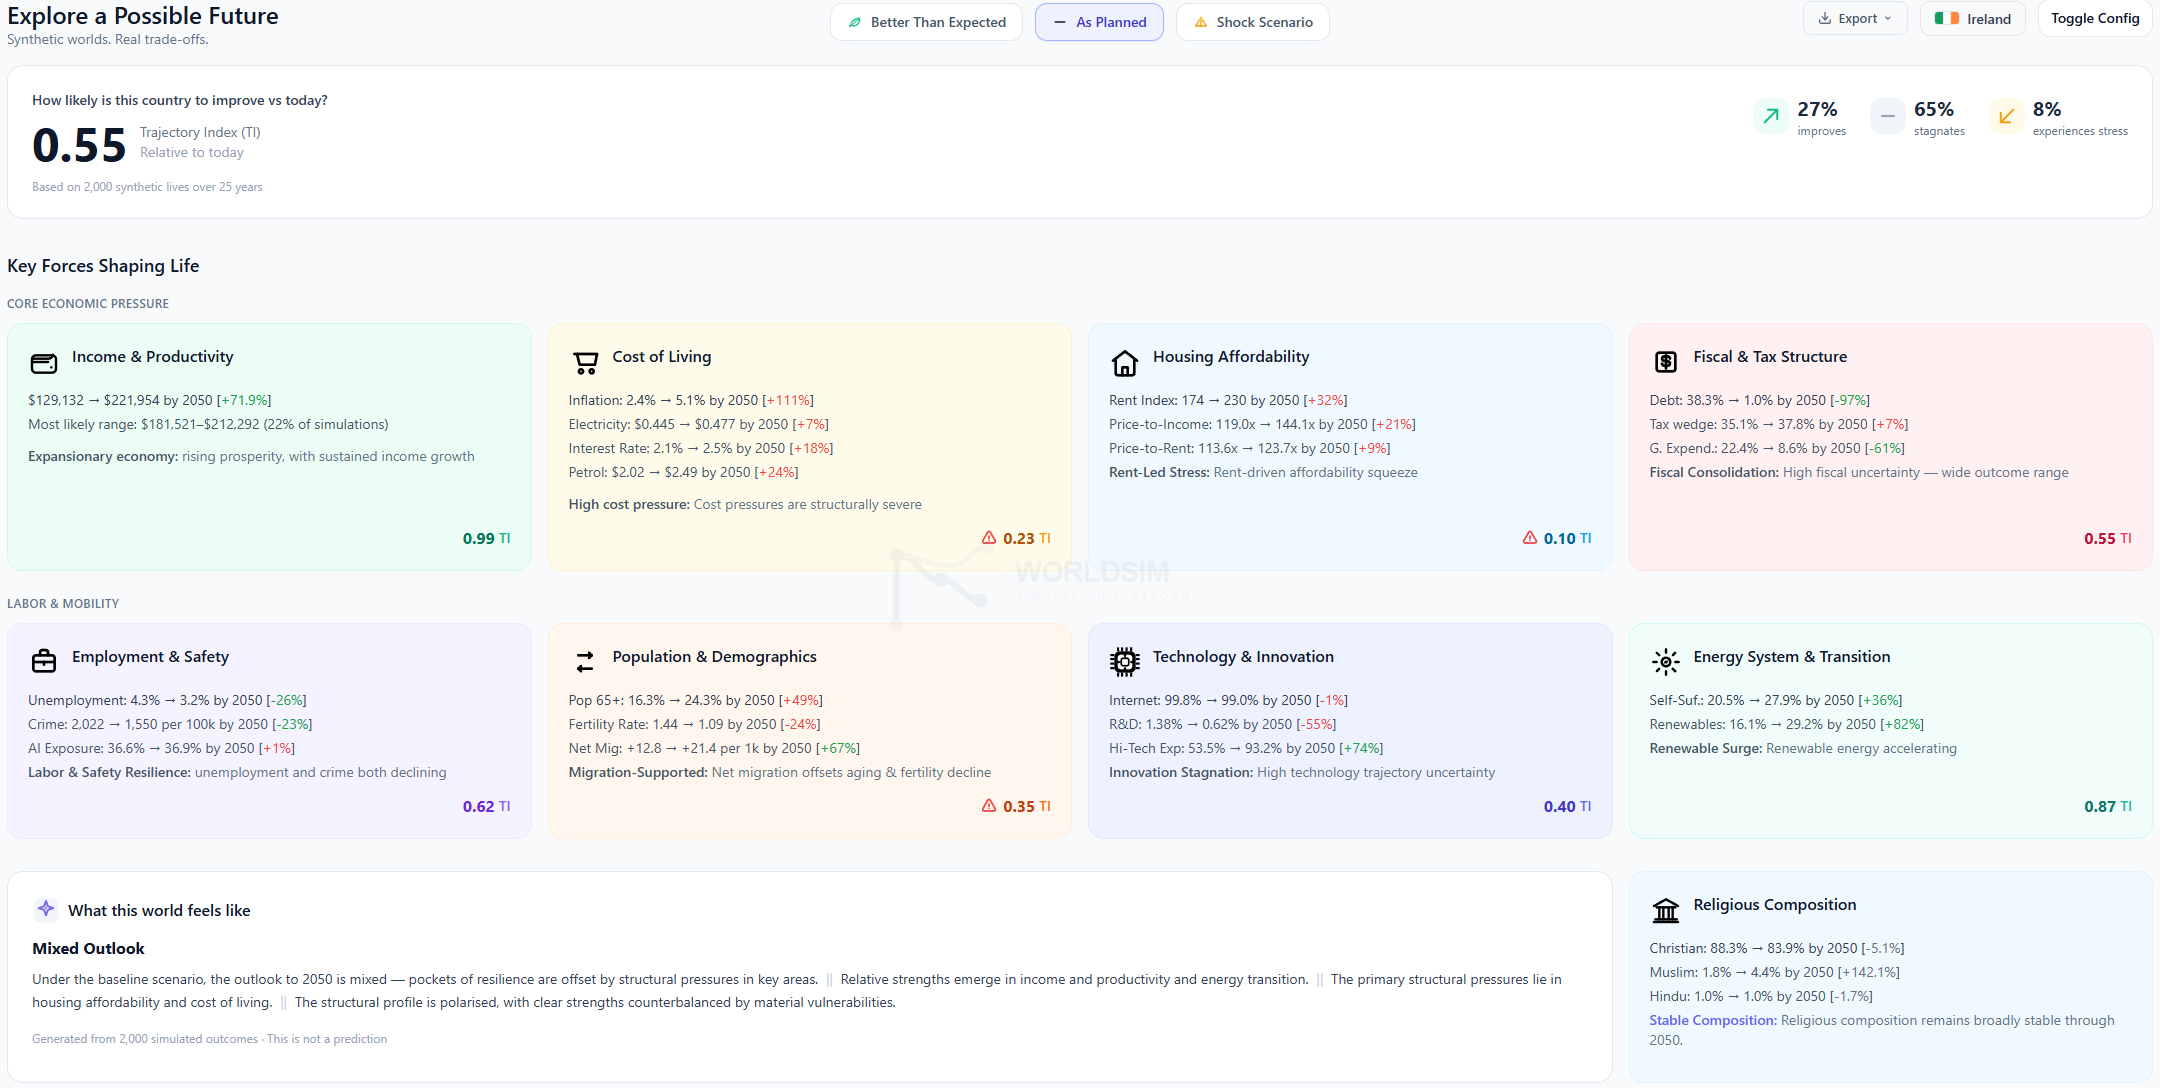Image resolution: width=2160 pixels, height=1088 pixels.
Task: Click the orange experiences stress arrow icon
Action: coord(2006,116)
